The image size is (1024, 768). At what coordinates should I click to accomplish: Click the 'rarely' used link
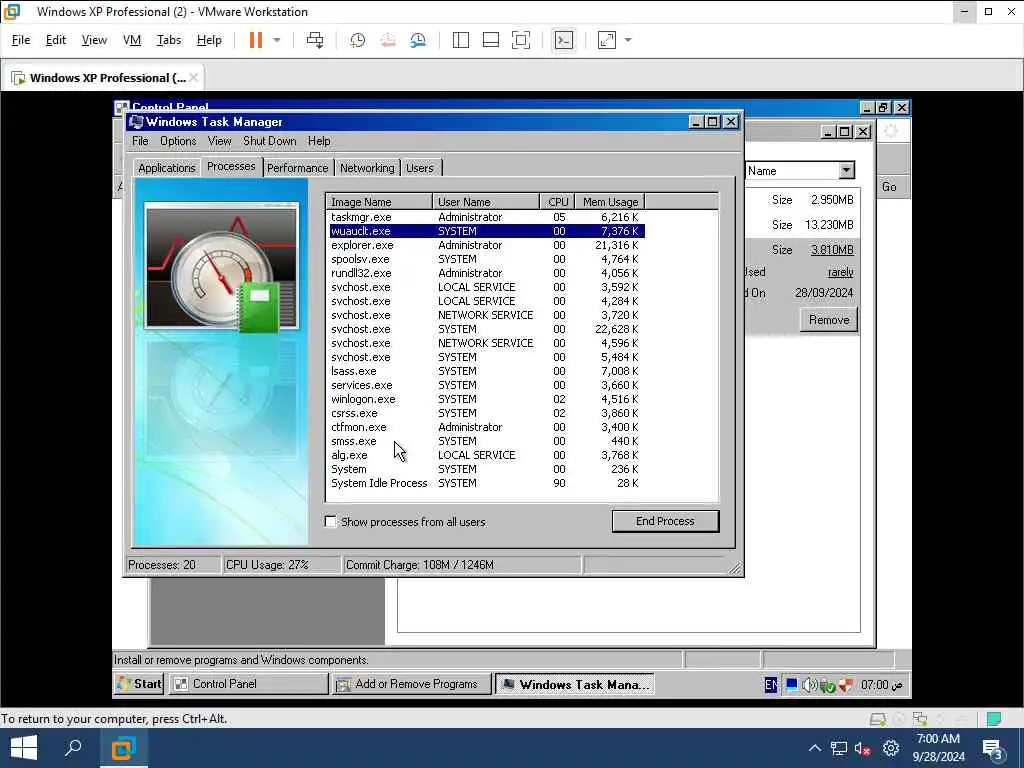(840, 272)
